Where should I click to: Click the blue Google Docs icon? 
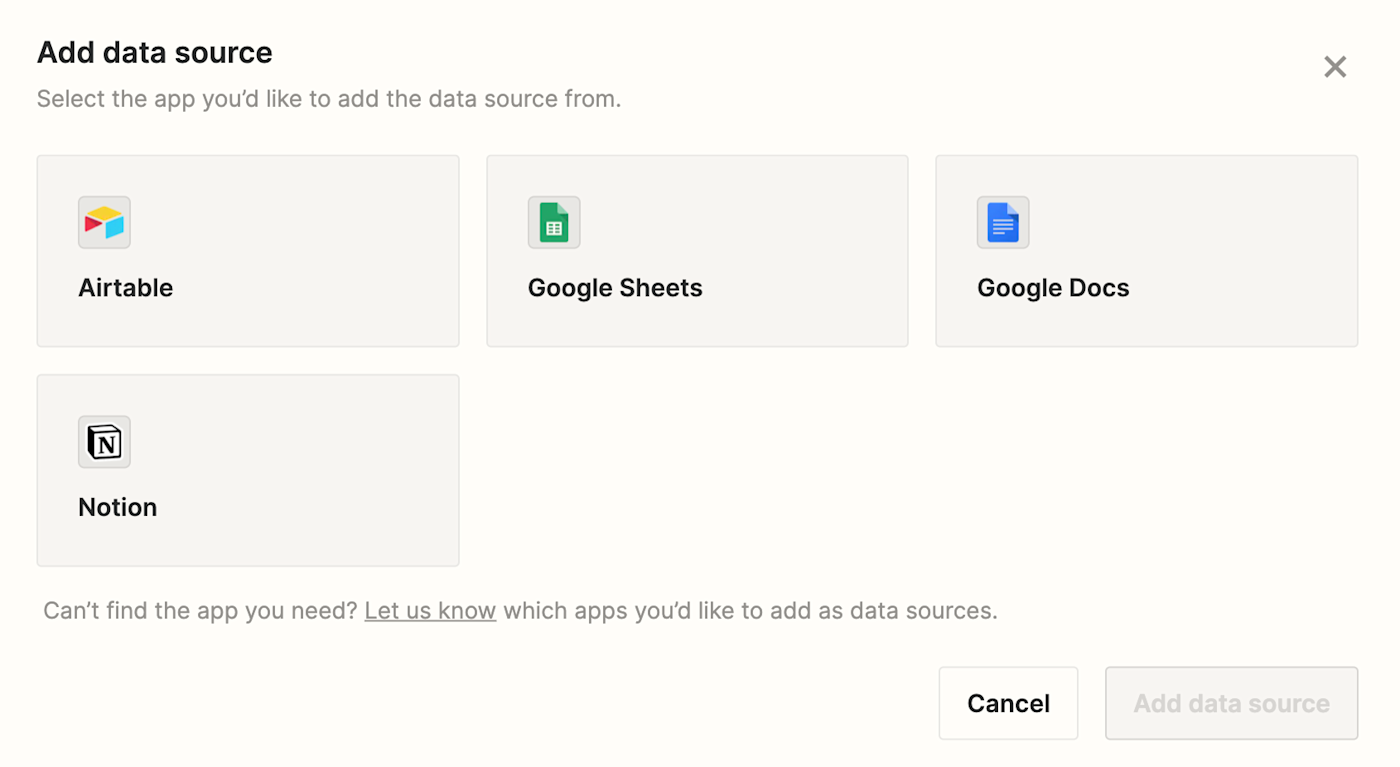(x=1003, y=222)
